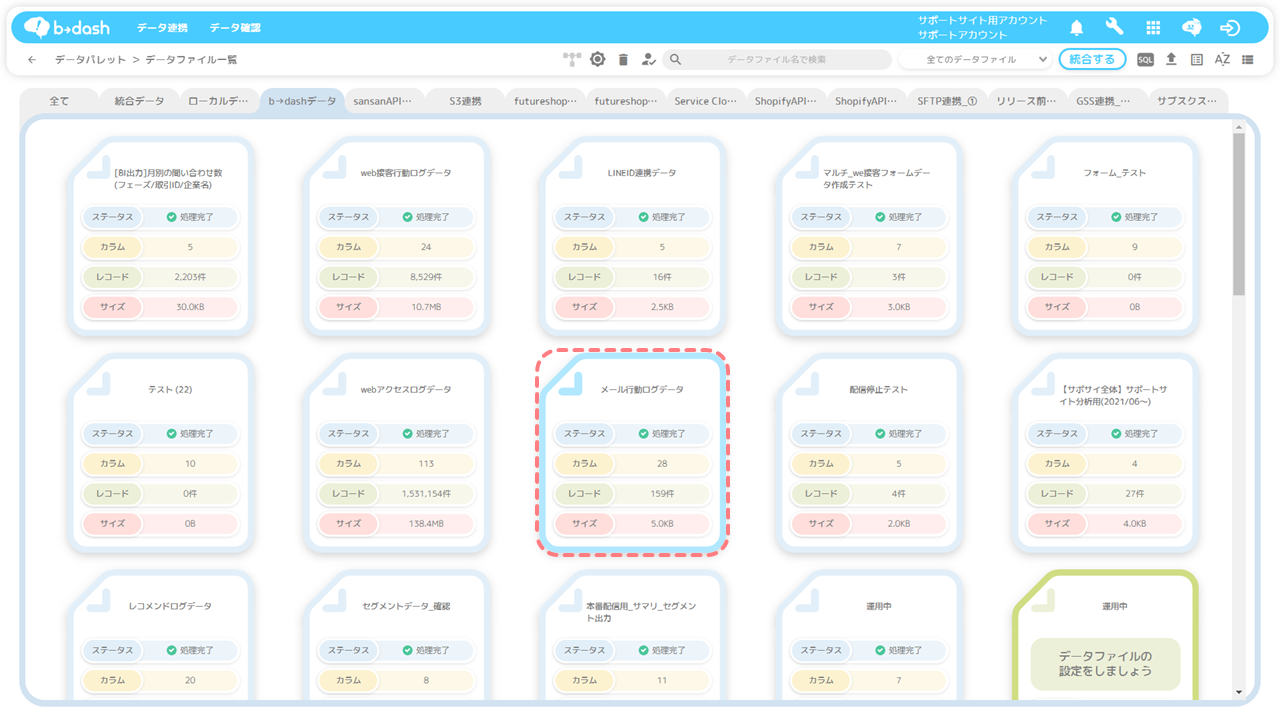Open the SQL icon
Viewport: 1280px width, 720px height.
[x=1145, y=60]
